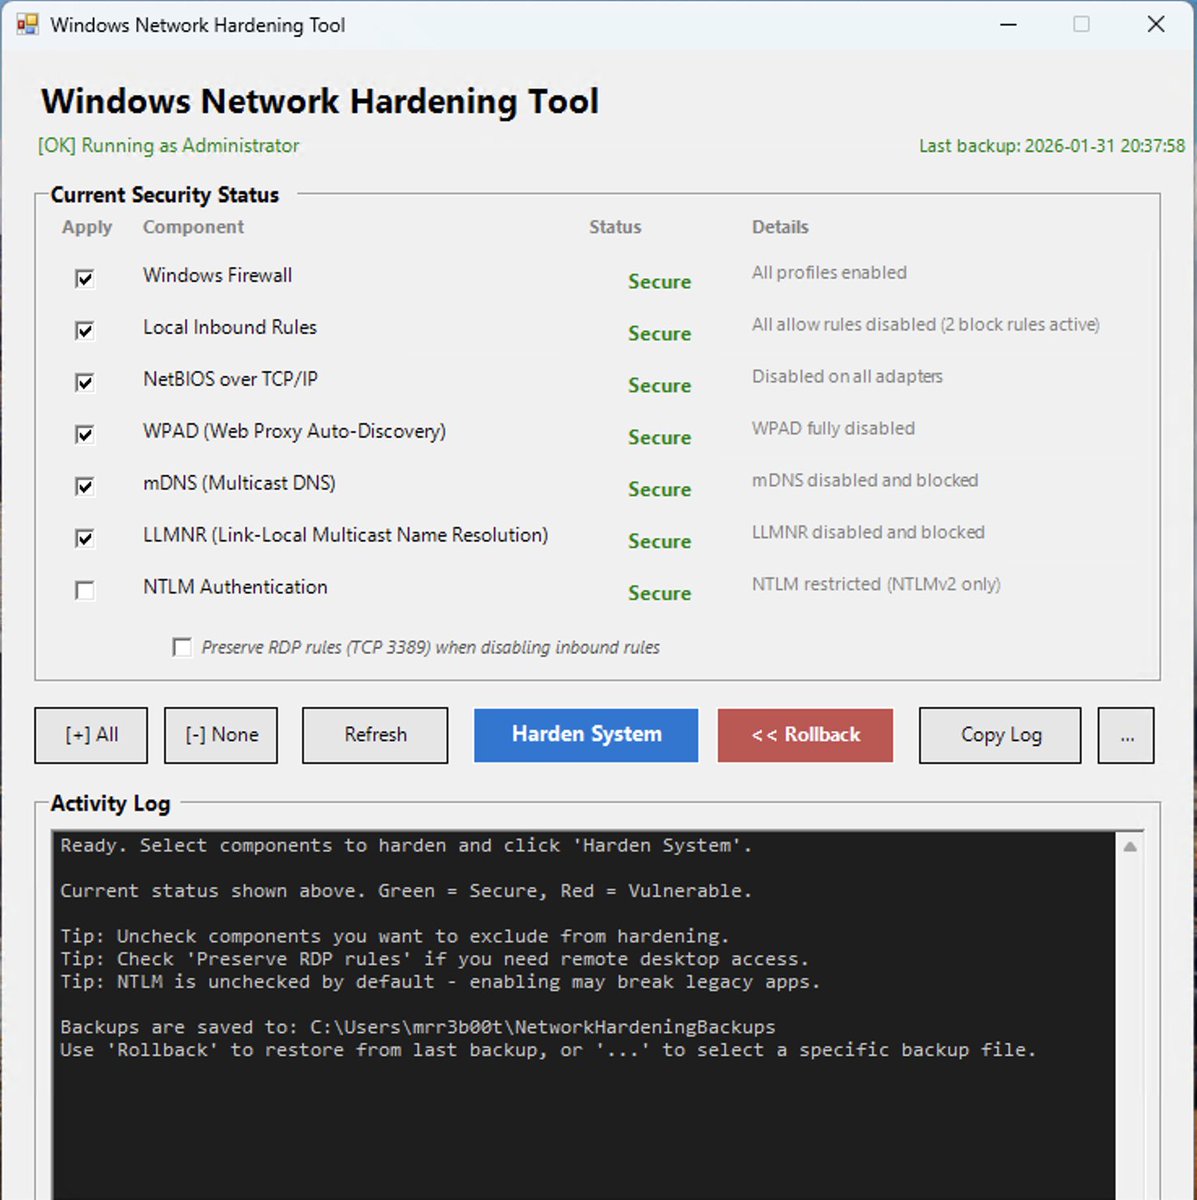Toggle NetBIOS over TCP/IP checkbox

click(x=85, y=383)
